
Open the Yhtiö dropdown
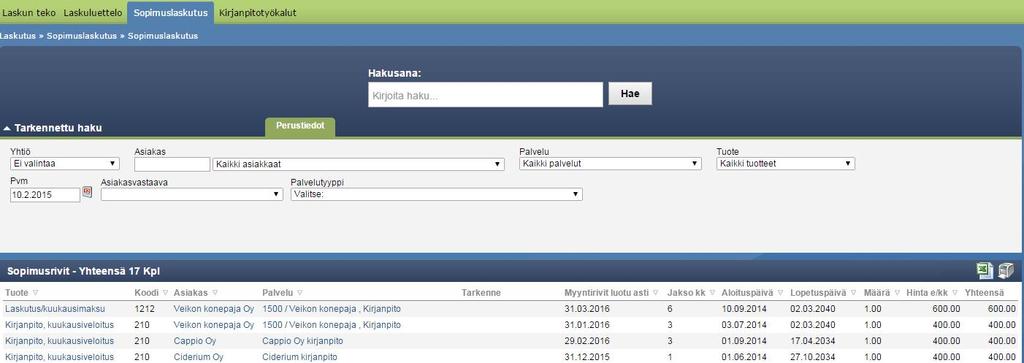click(x=64, y=164)
